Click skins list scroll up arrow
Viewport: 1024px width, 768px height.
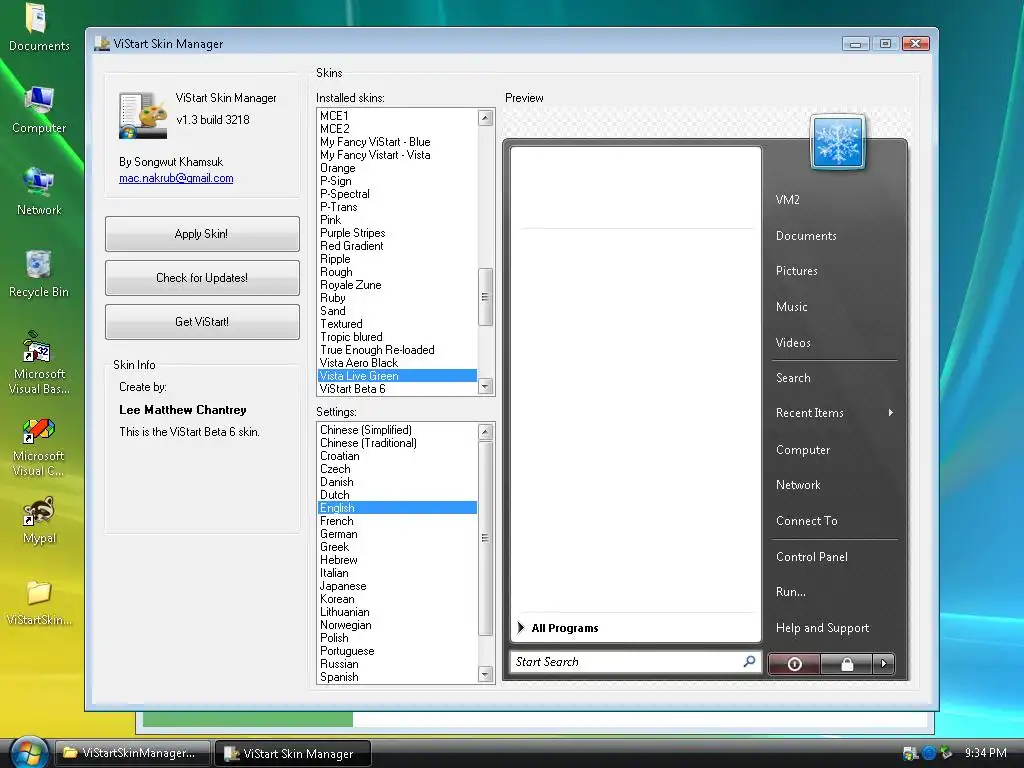click(x=485, y=118)
